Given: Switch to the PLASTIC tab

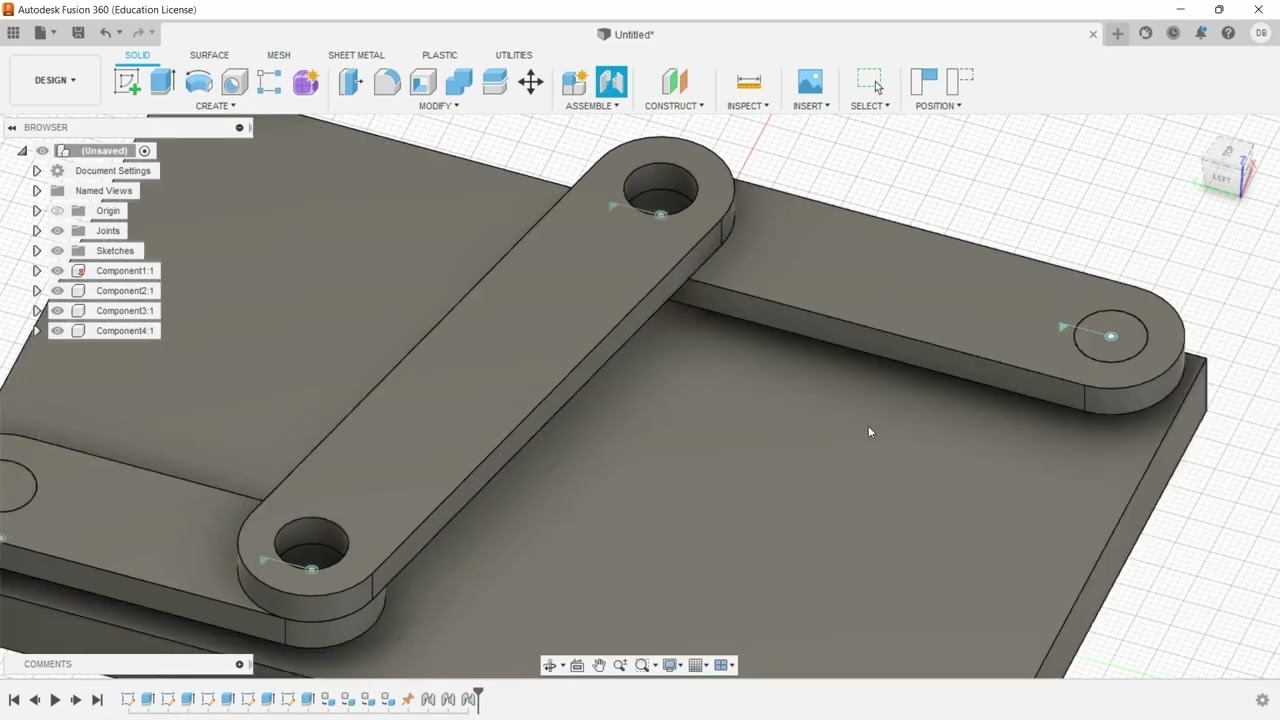Looking at the screenshot, I should [440, 55].
